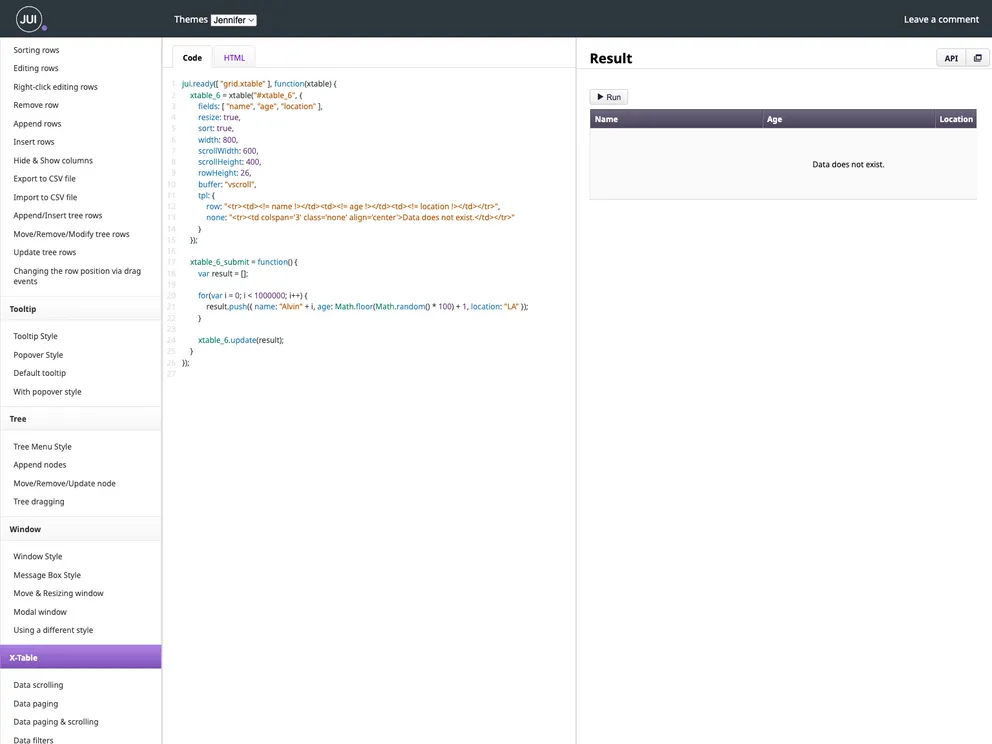The width and height of the screenshot is (992, 744).
Task: Open the Tooltip Style example
Action: [x=35, y=335]
